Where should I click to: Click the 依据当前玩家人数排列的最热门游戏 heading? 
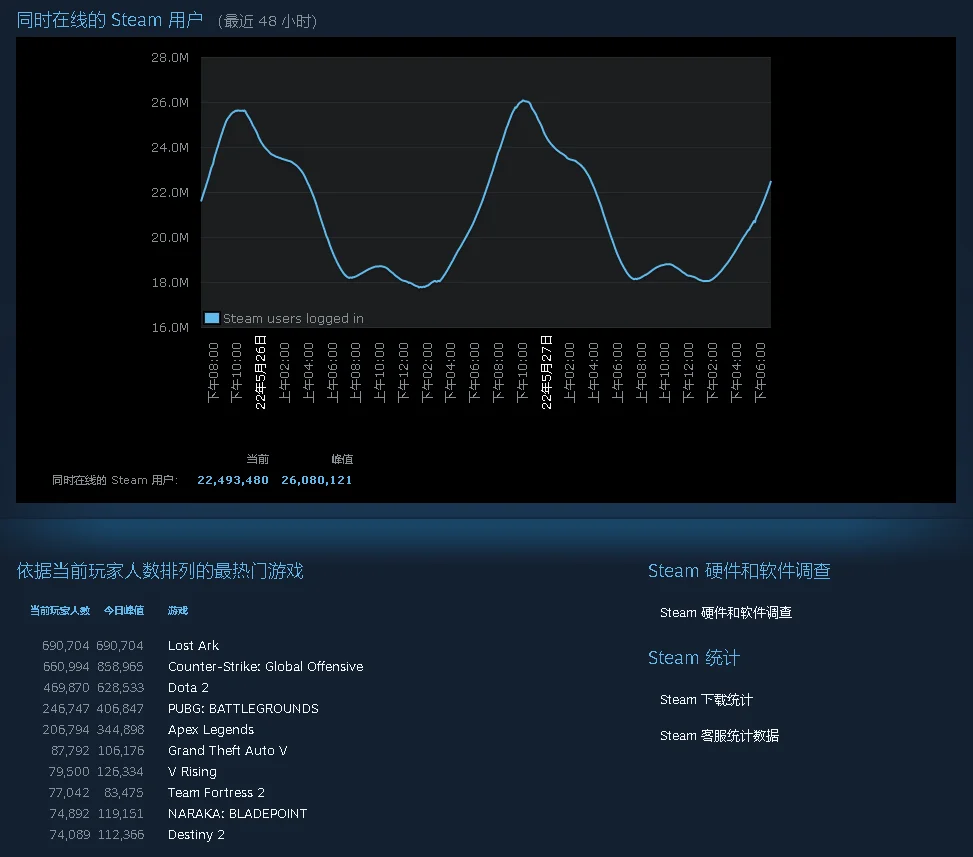tap(160, 571)
